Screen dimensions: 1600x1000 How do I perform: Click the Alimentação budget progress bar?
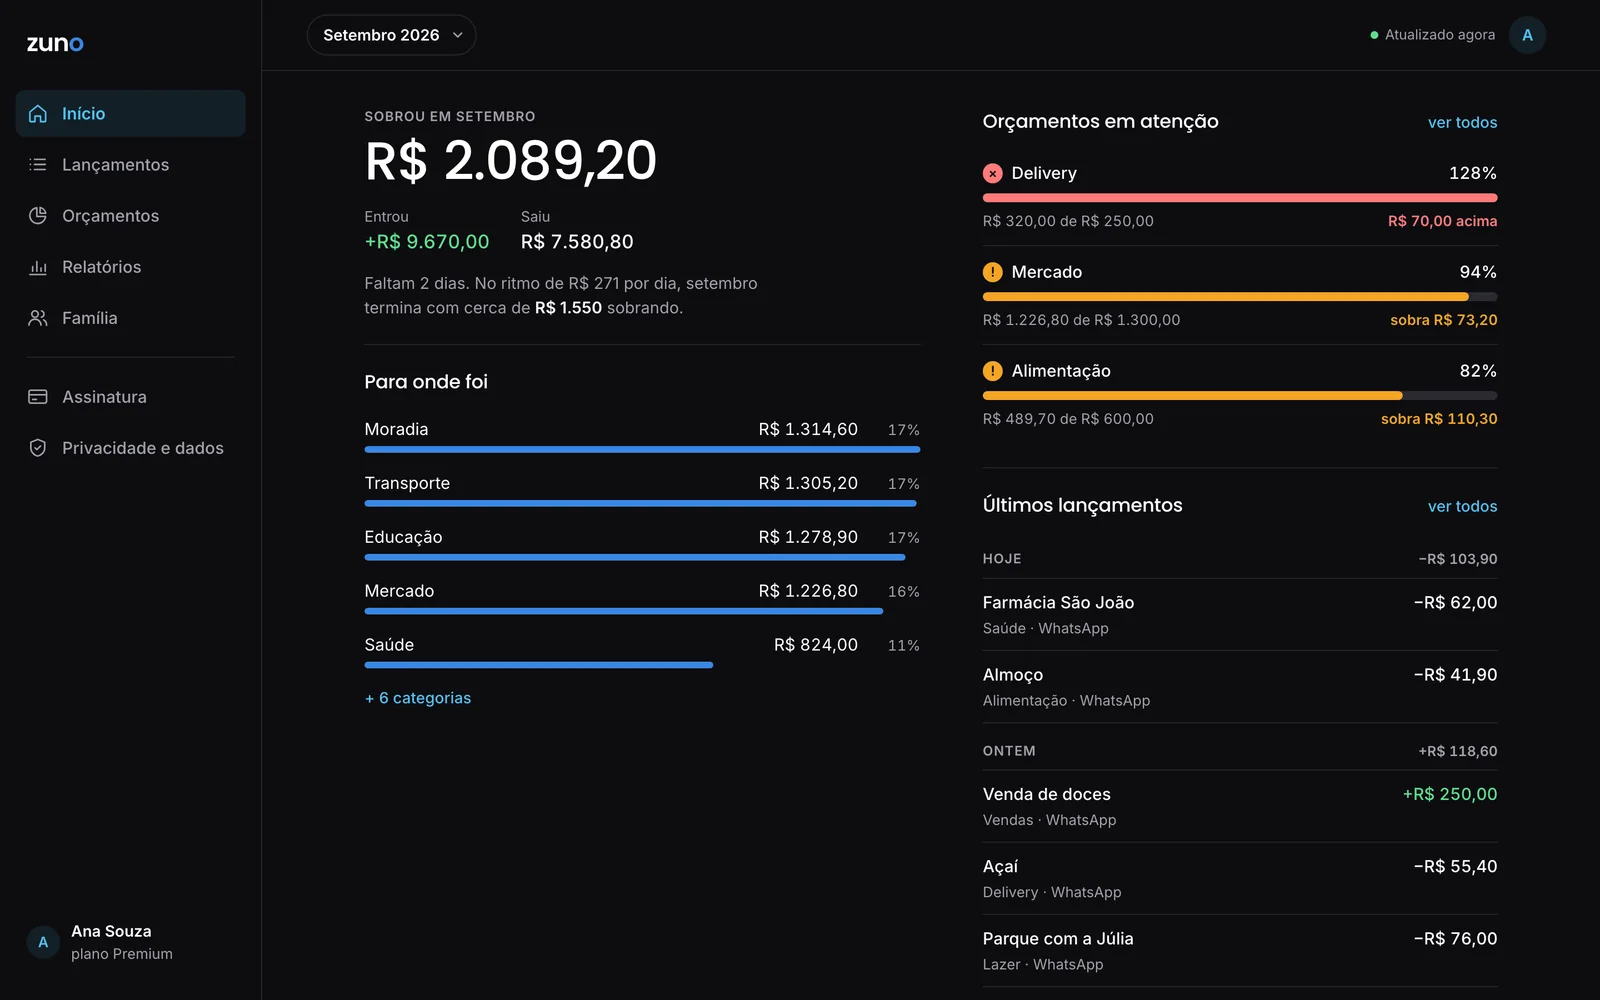coord(1240,396)
